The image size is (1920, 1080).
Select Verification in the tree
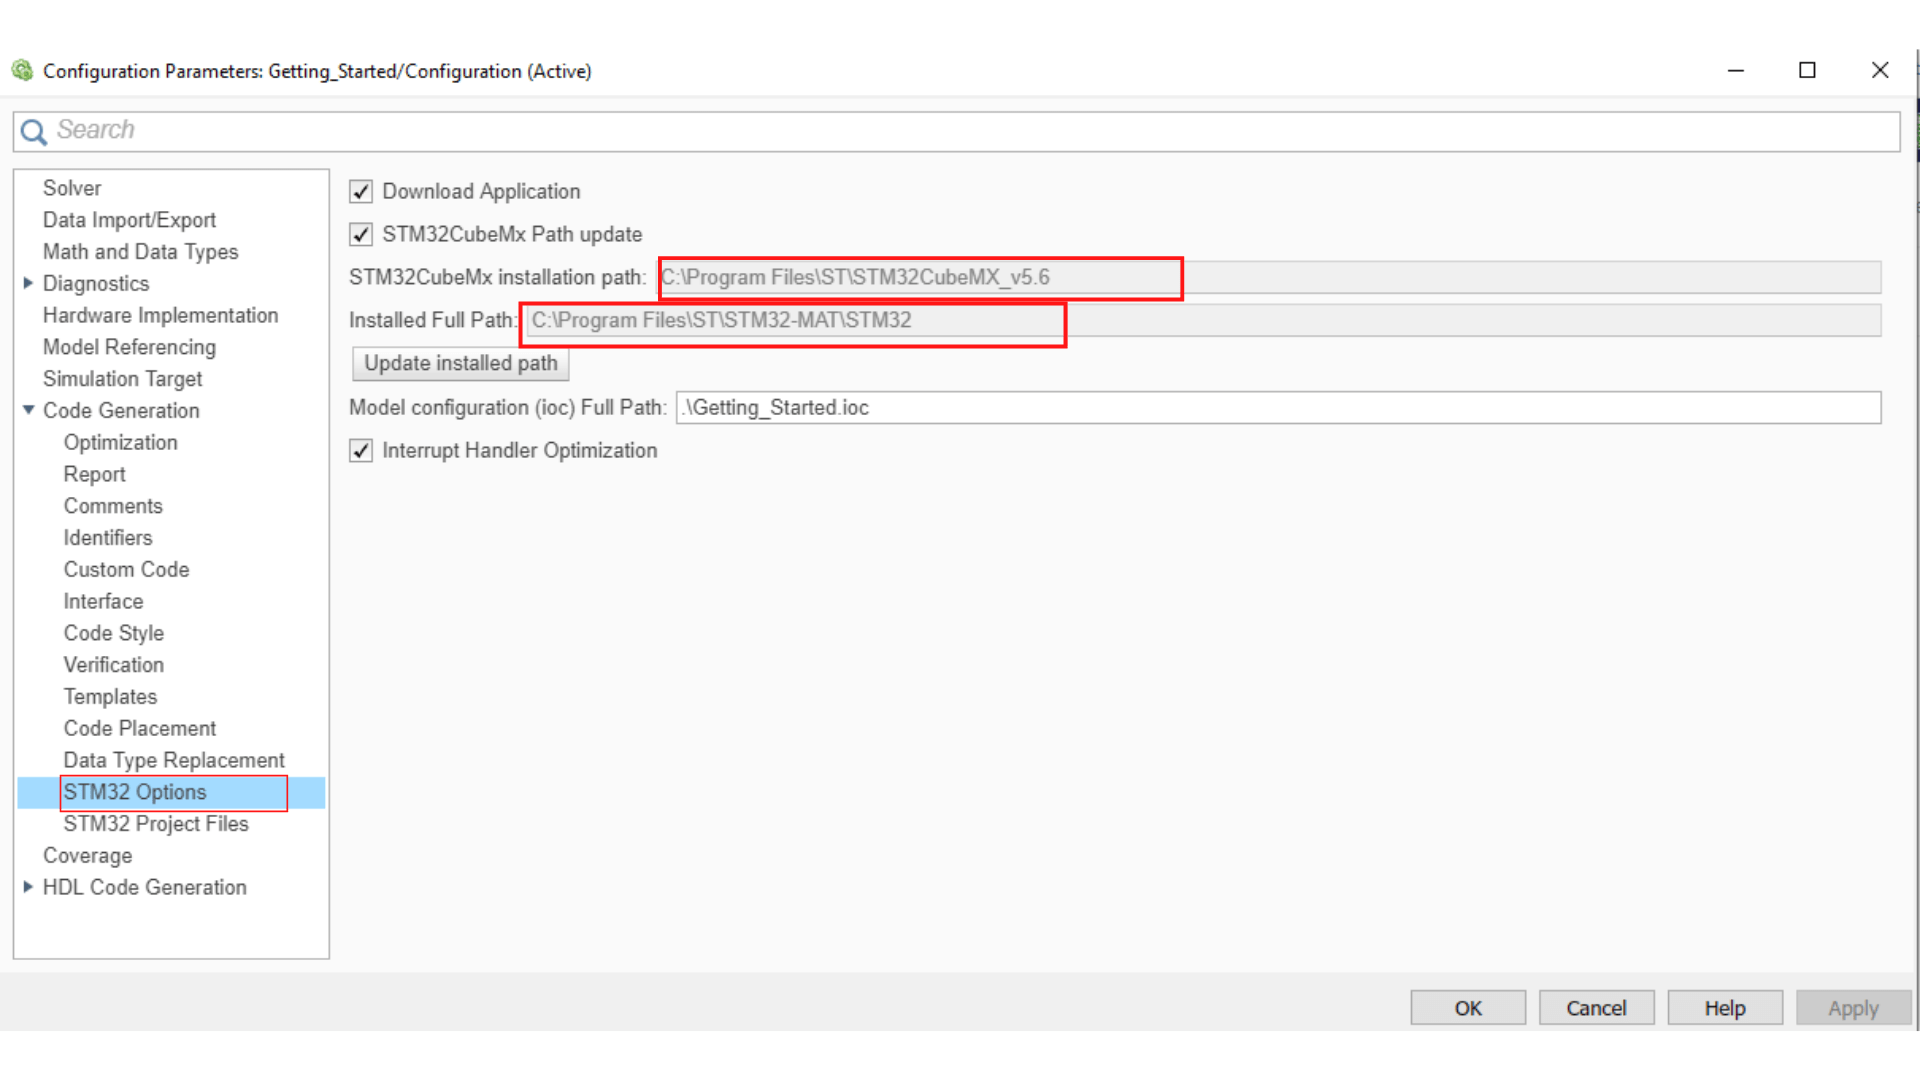pyautogui.click(x=114, y=665)
